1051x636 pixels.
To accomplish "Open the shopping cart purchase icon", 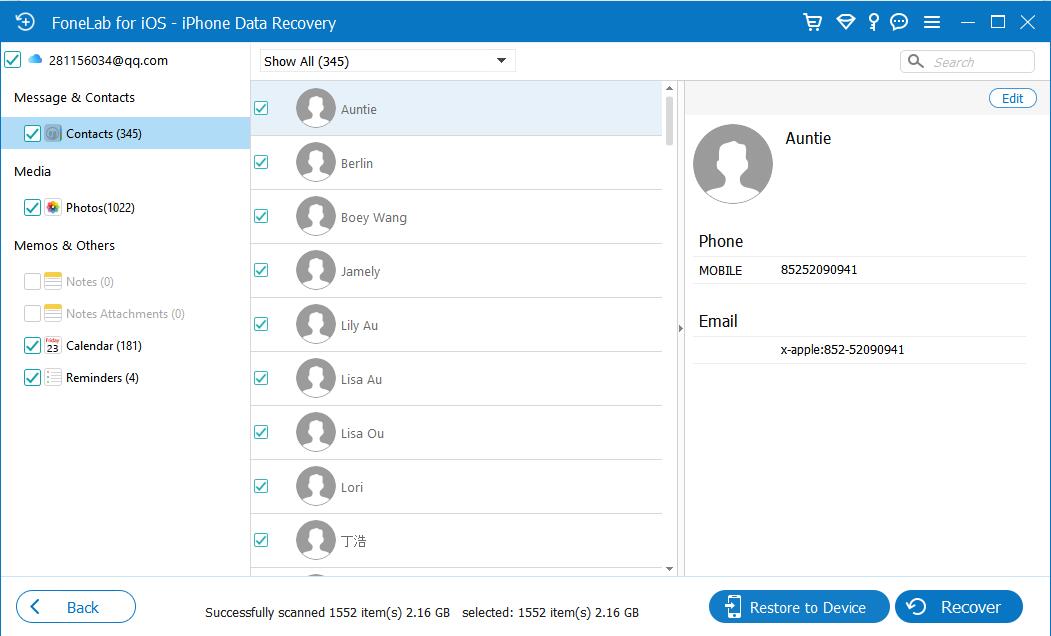I will 812,22.
